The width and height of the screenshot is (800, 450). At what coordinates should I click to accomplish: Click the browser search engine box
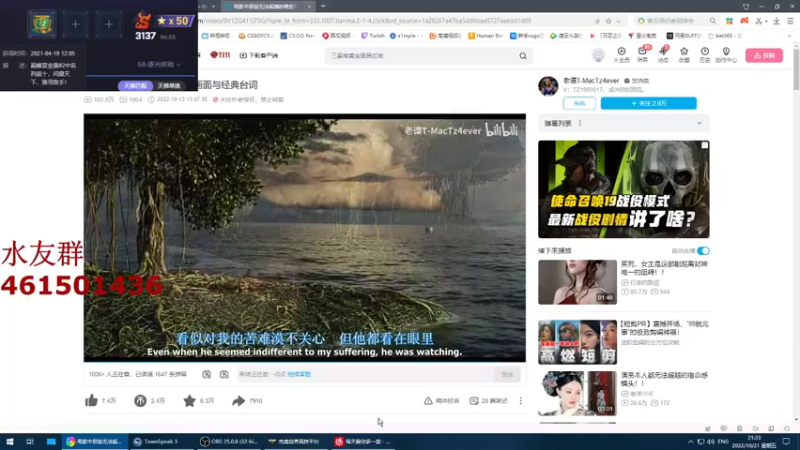(675, 21)
